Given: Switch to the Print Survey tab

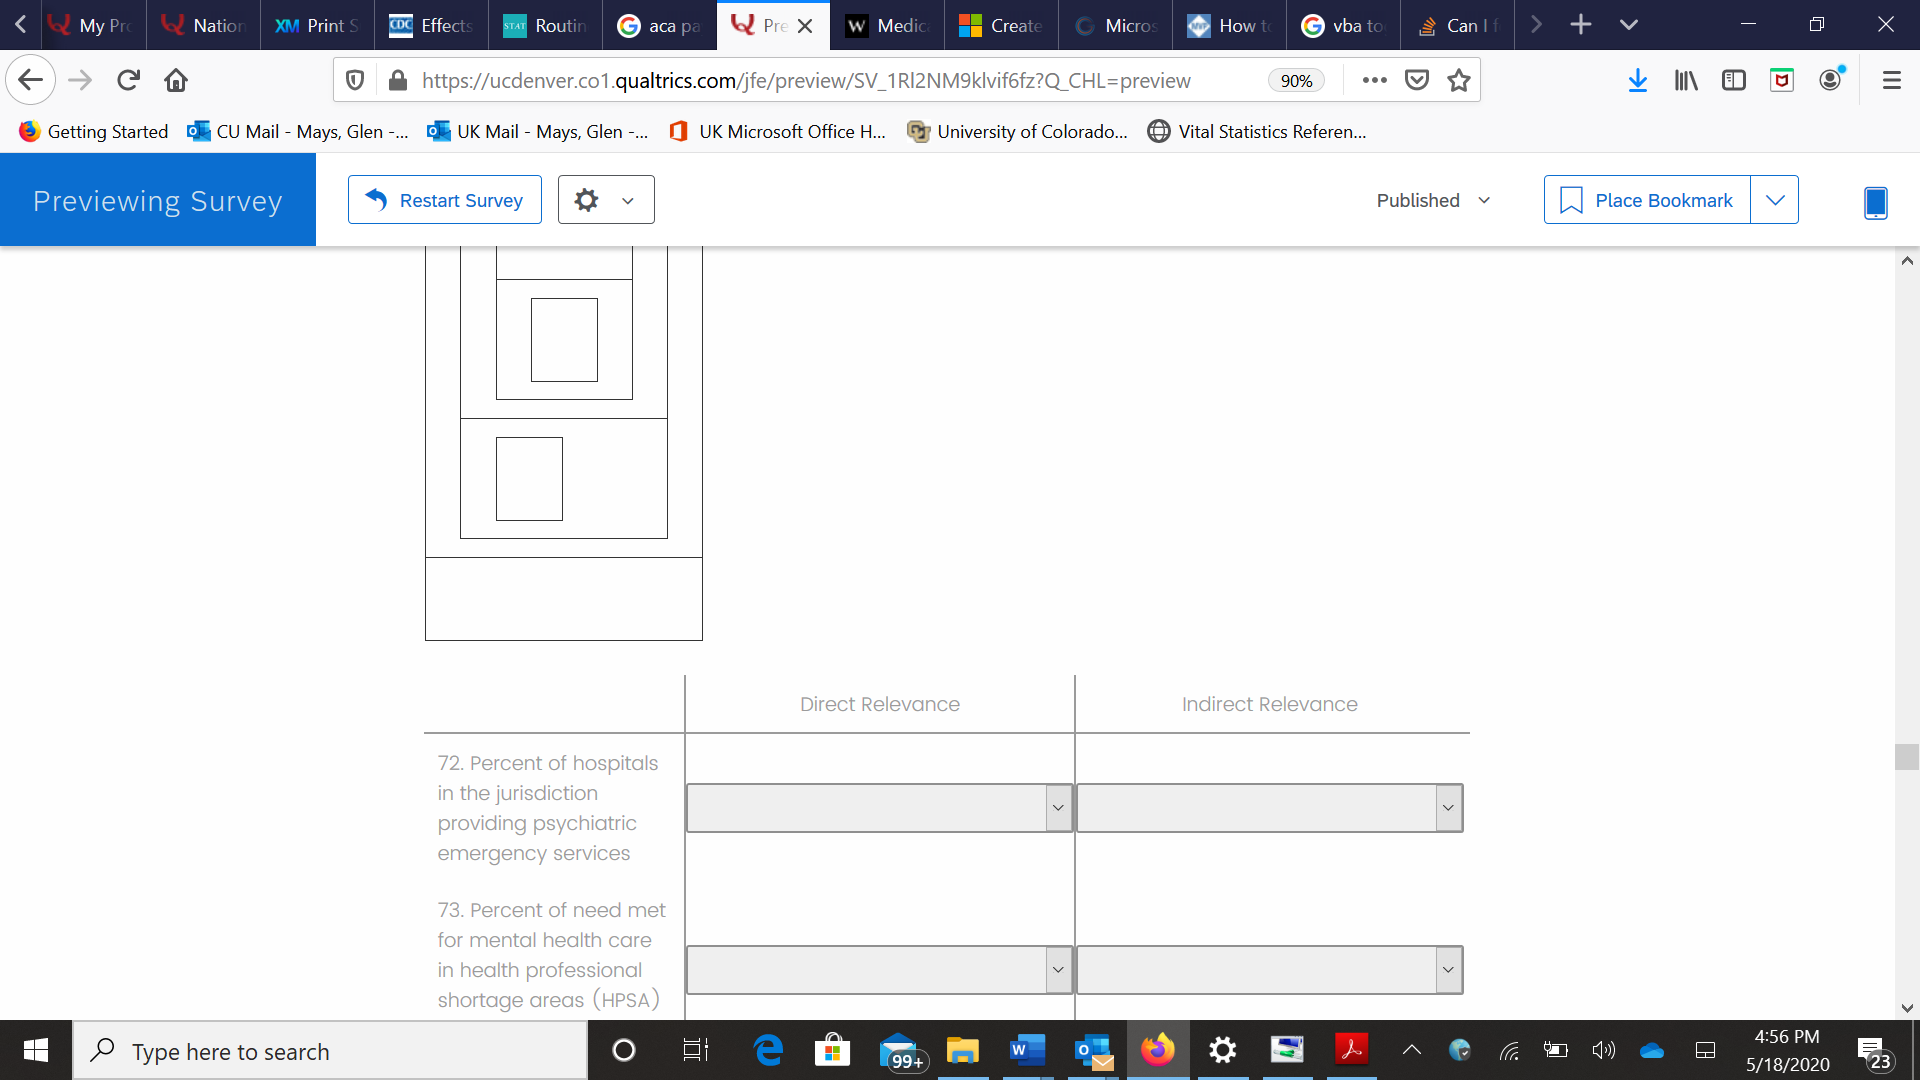Looking at the screenshot, I should (x=317, y=25).
